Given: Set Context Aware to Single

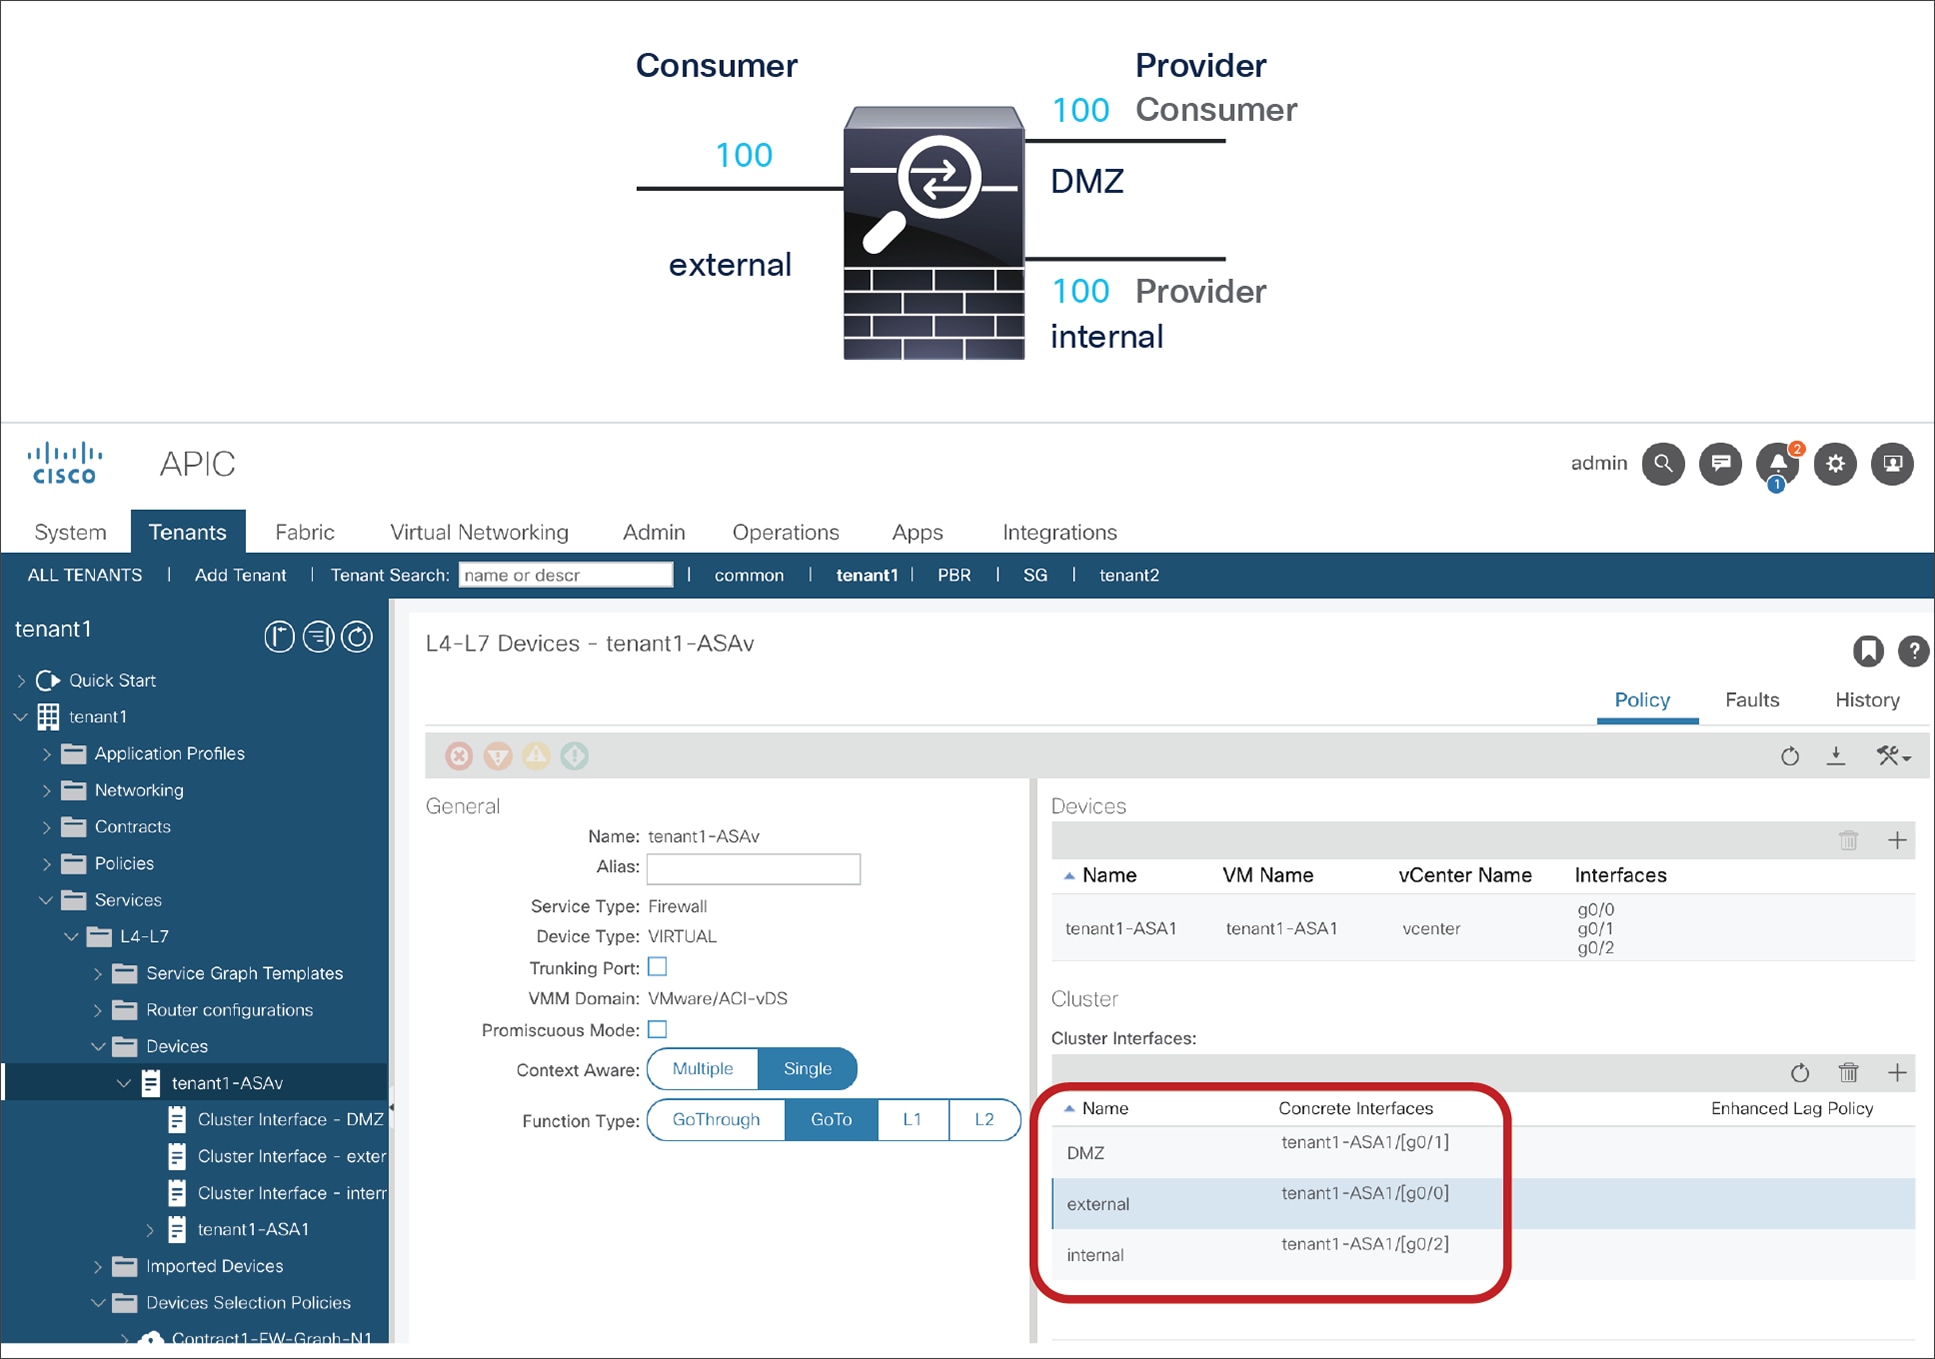Looking at the screenshot, I should pos(807,1069).
